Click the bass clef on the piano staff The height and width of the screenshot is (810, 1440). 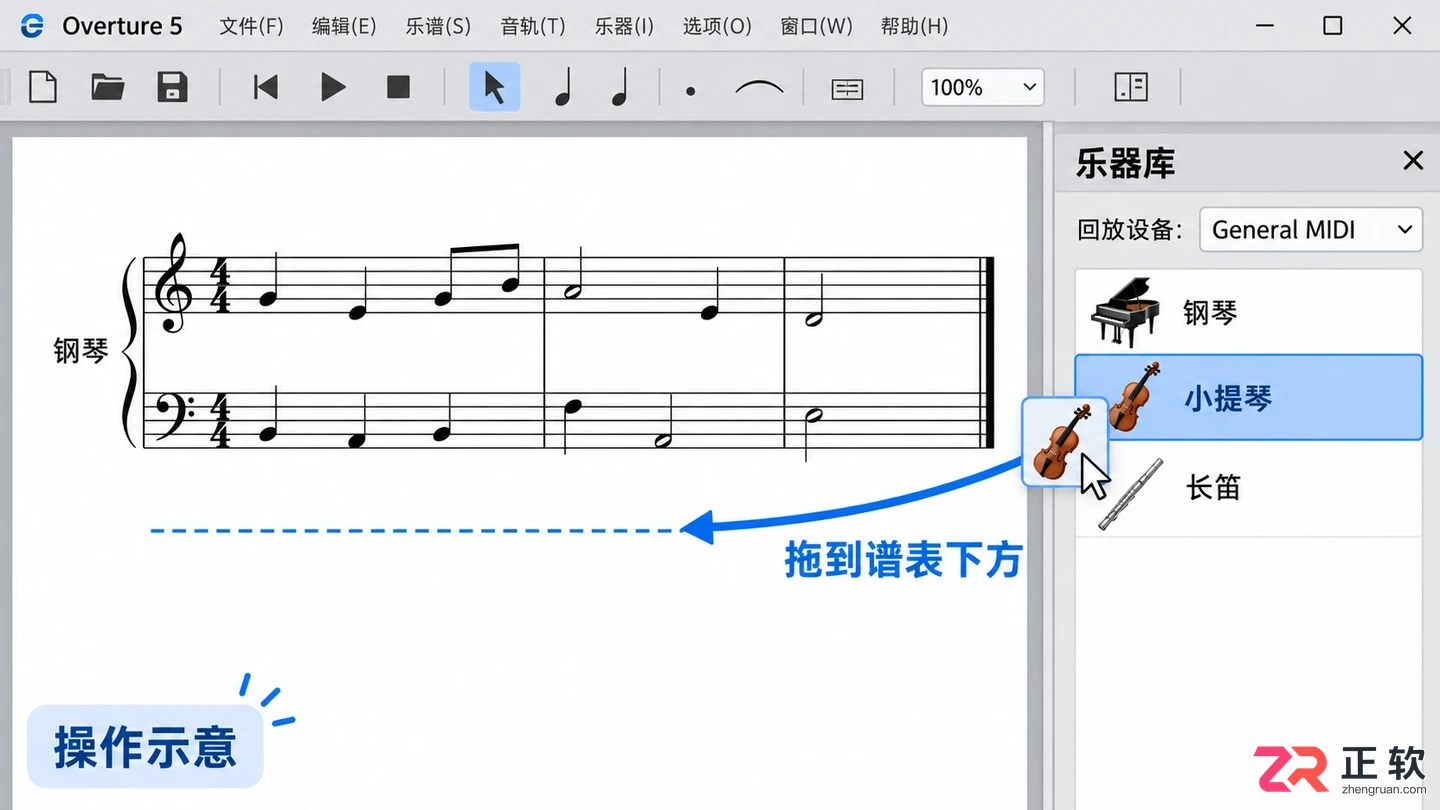174,418
